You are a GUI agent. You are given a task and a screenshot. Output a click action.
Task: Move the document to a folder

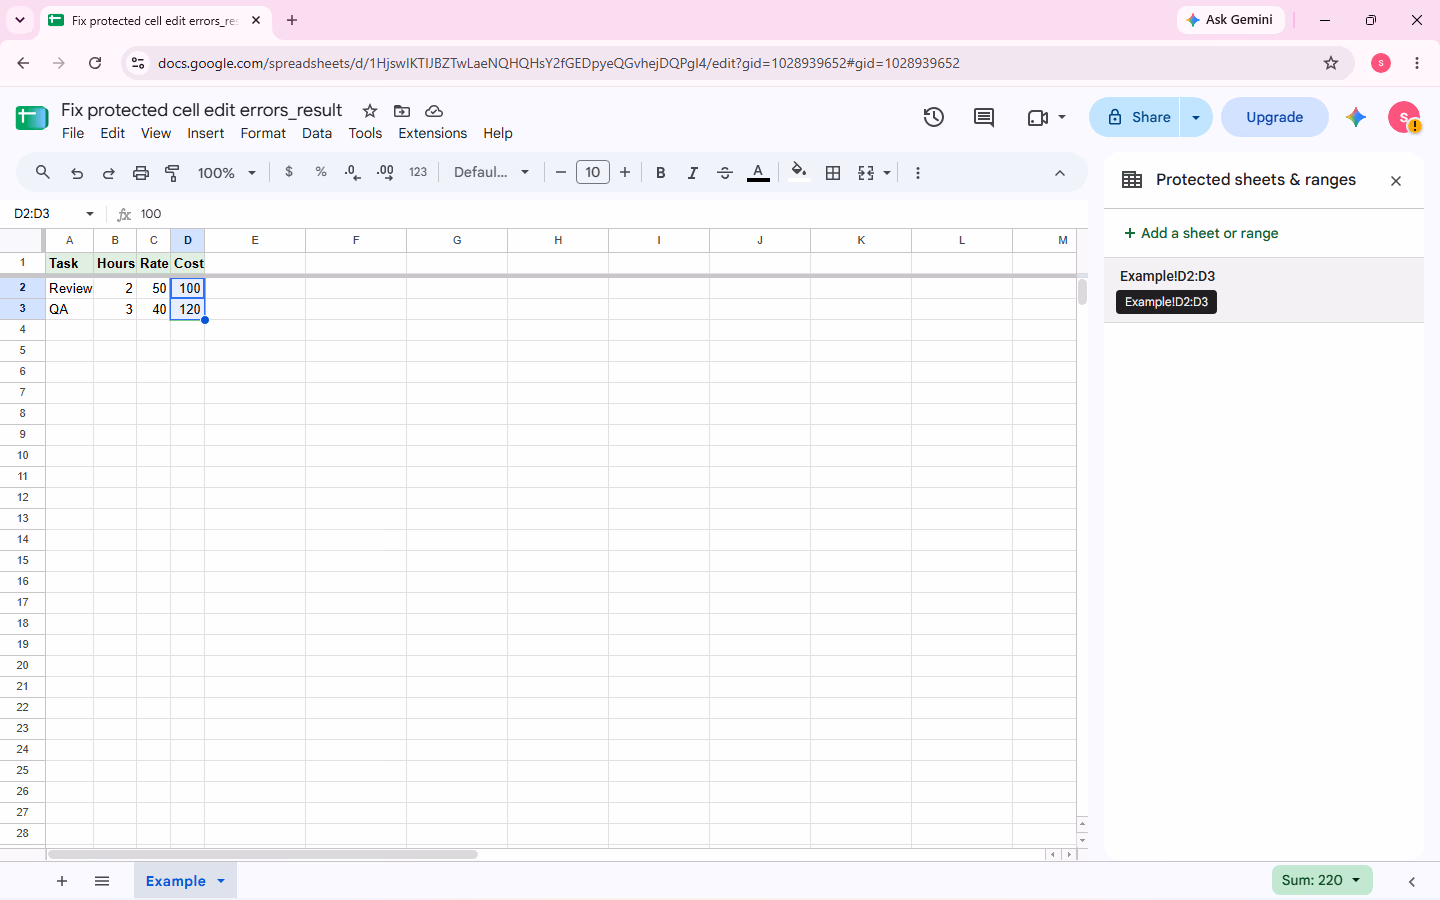pos(402,111)
